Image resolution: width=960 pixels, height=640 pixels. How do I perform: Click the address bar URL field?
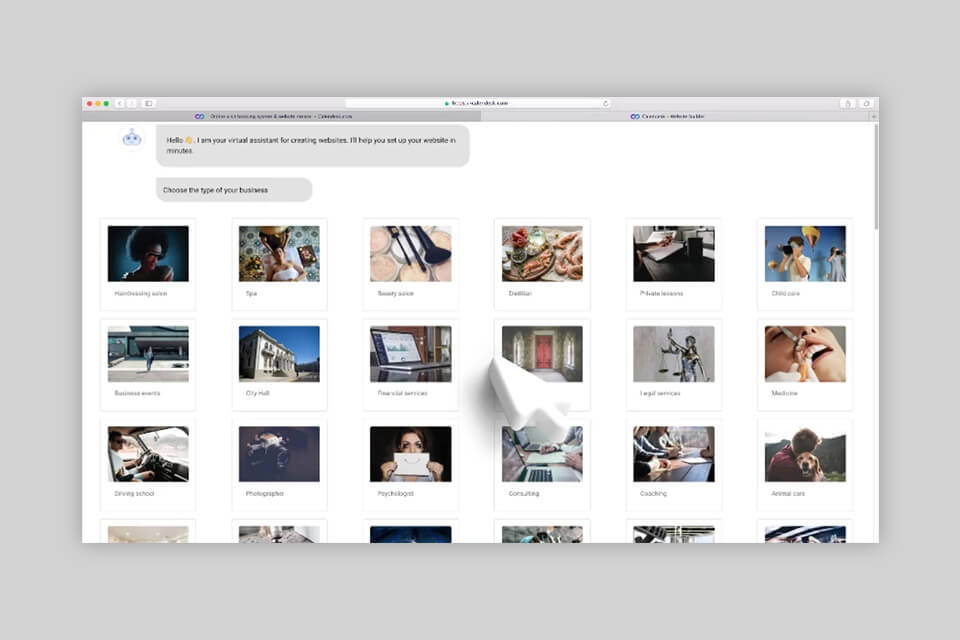[x=478, y=104]
